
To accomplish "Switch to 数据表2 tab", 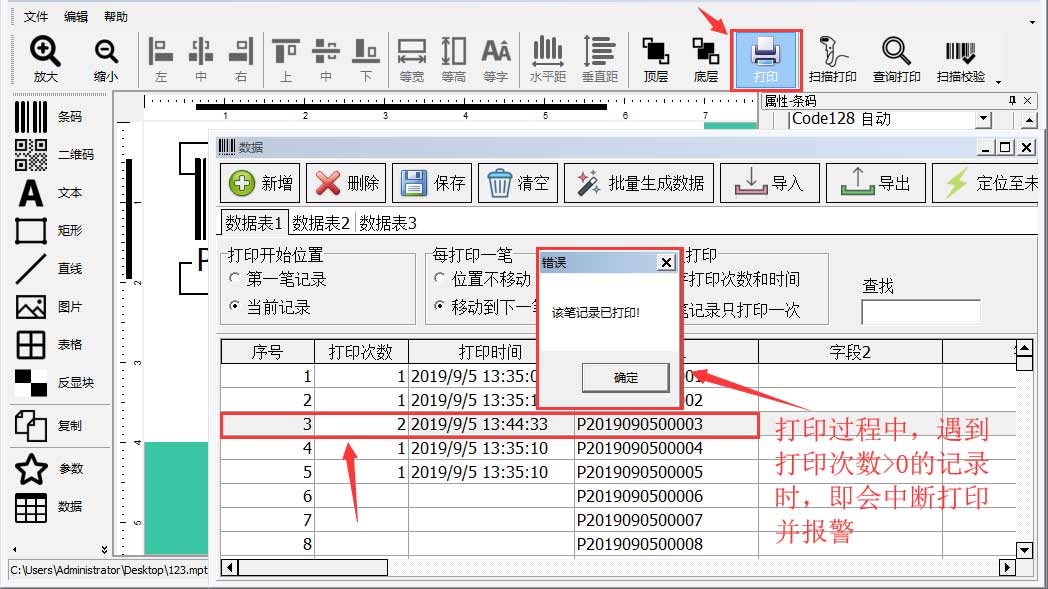I will coord(321,223).
